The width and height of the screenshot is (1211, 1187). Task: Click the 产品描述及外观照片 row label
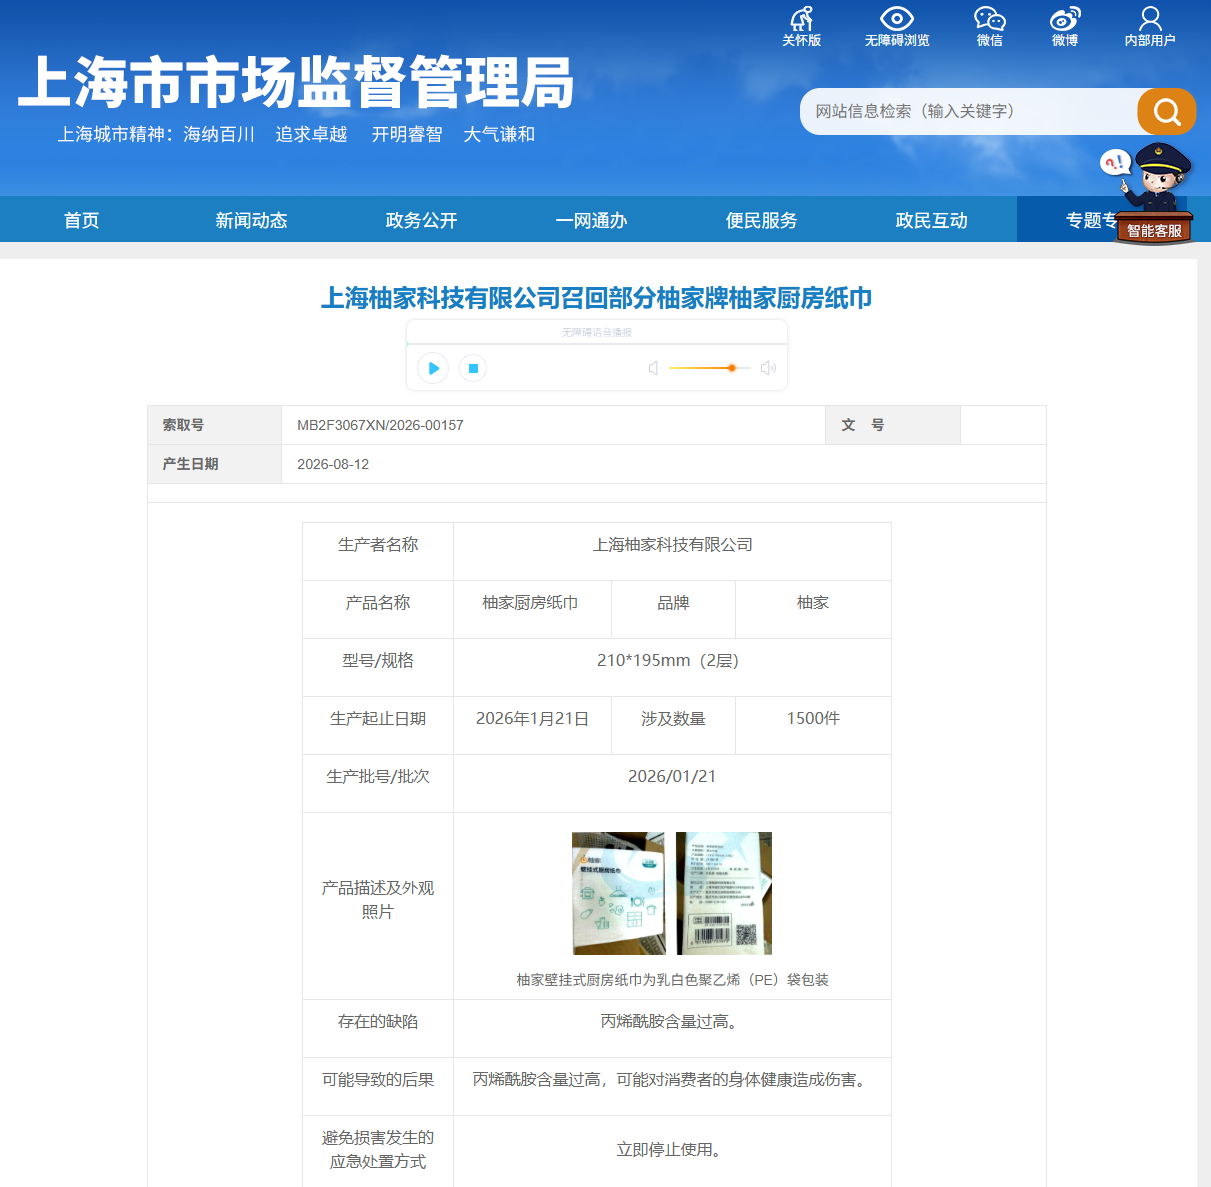coord(378,900)
